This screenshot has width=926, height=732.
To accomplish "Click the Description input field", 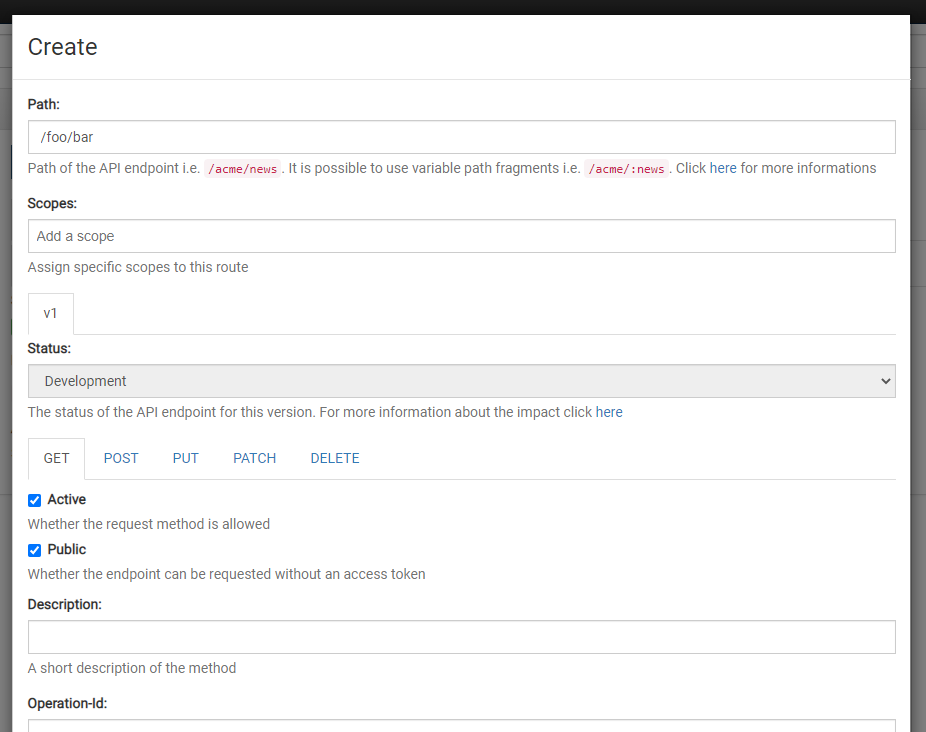I will pos(461,637).
